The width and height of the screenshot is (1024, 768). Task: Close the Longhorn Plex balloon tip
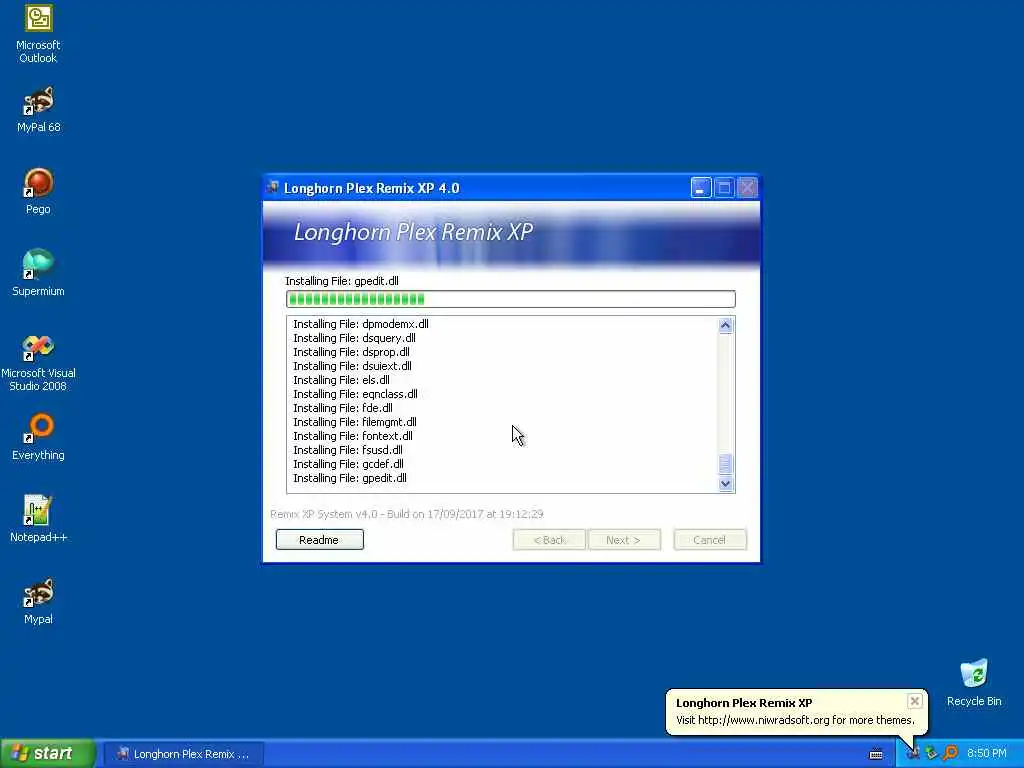pyautogui.click(x=914, y=701)
